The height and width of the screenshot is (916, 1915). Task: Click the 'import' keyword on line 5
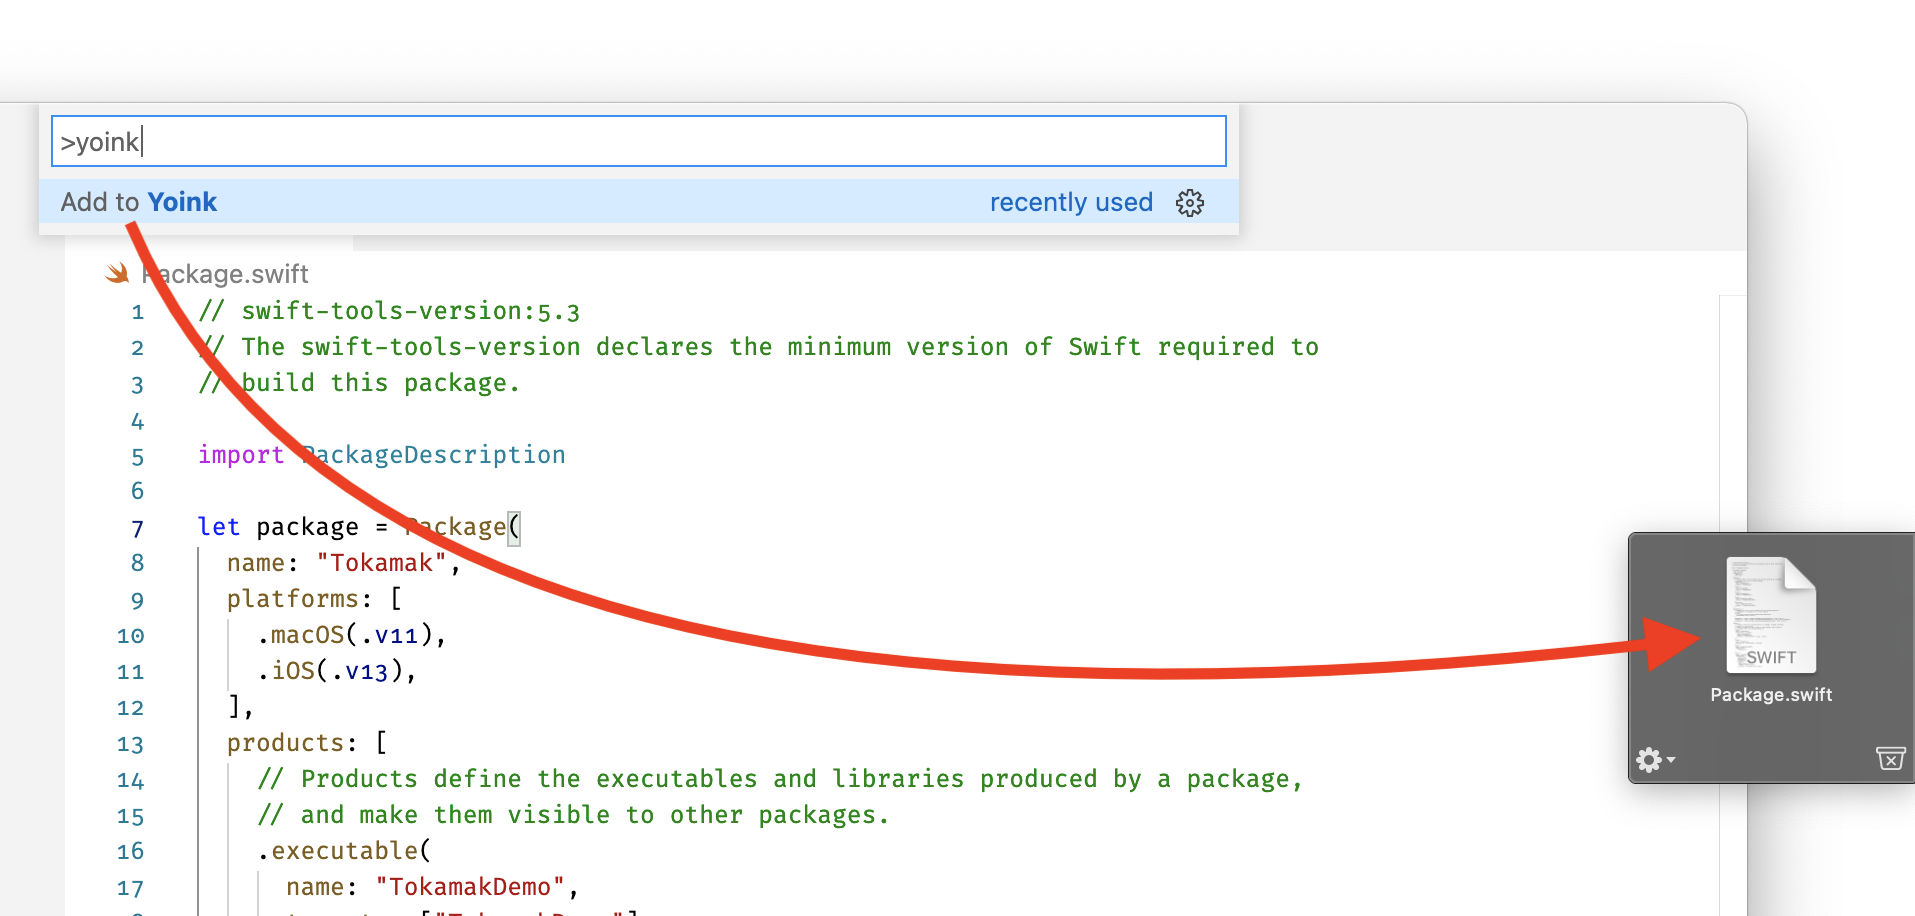[241, 455]
